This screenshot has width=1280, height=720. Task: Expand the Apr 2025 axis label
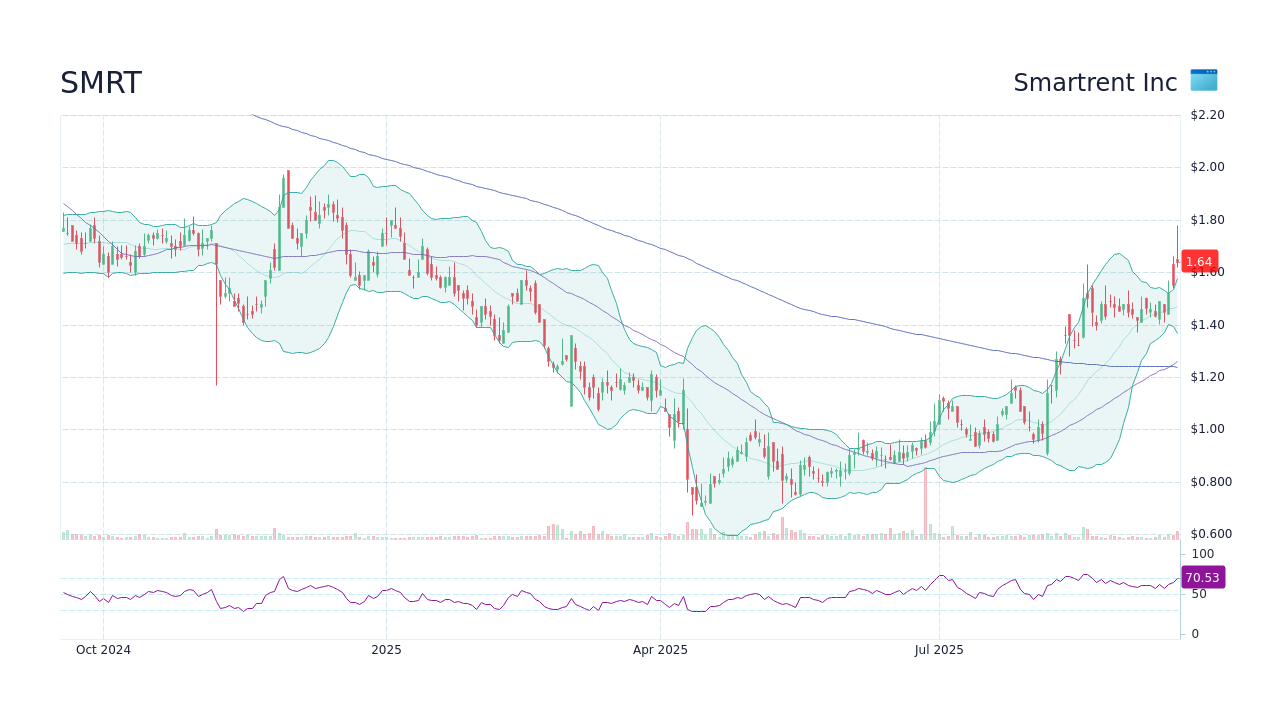[x=660, y=650]
